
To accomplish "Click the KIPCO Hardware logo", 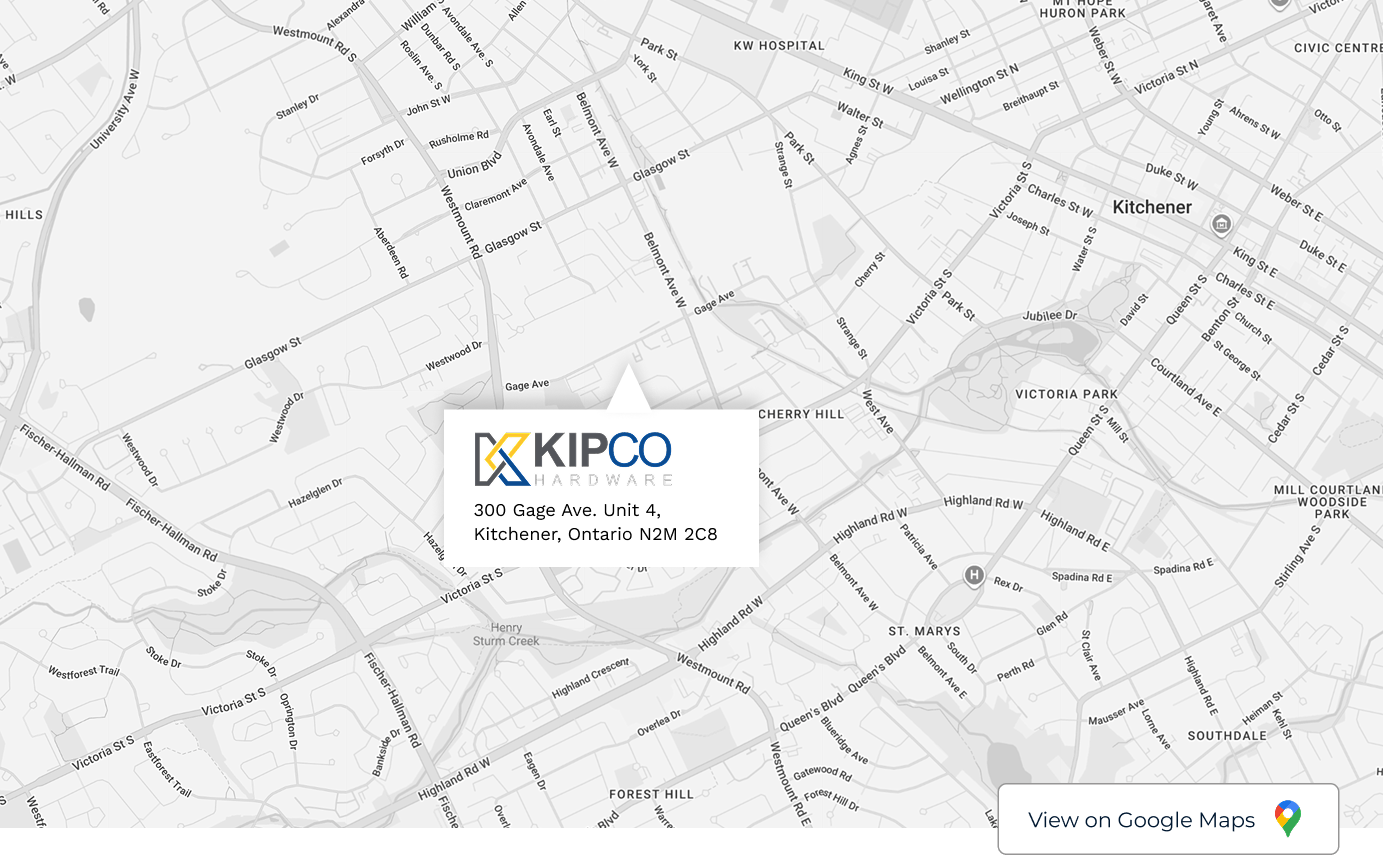I will click(571, 457).
